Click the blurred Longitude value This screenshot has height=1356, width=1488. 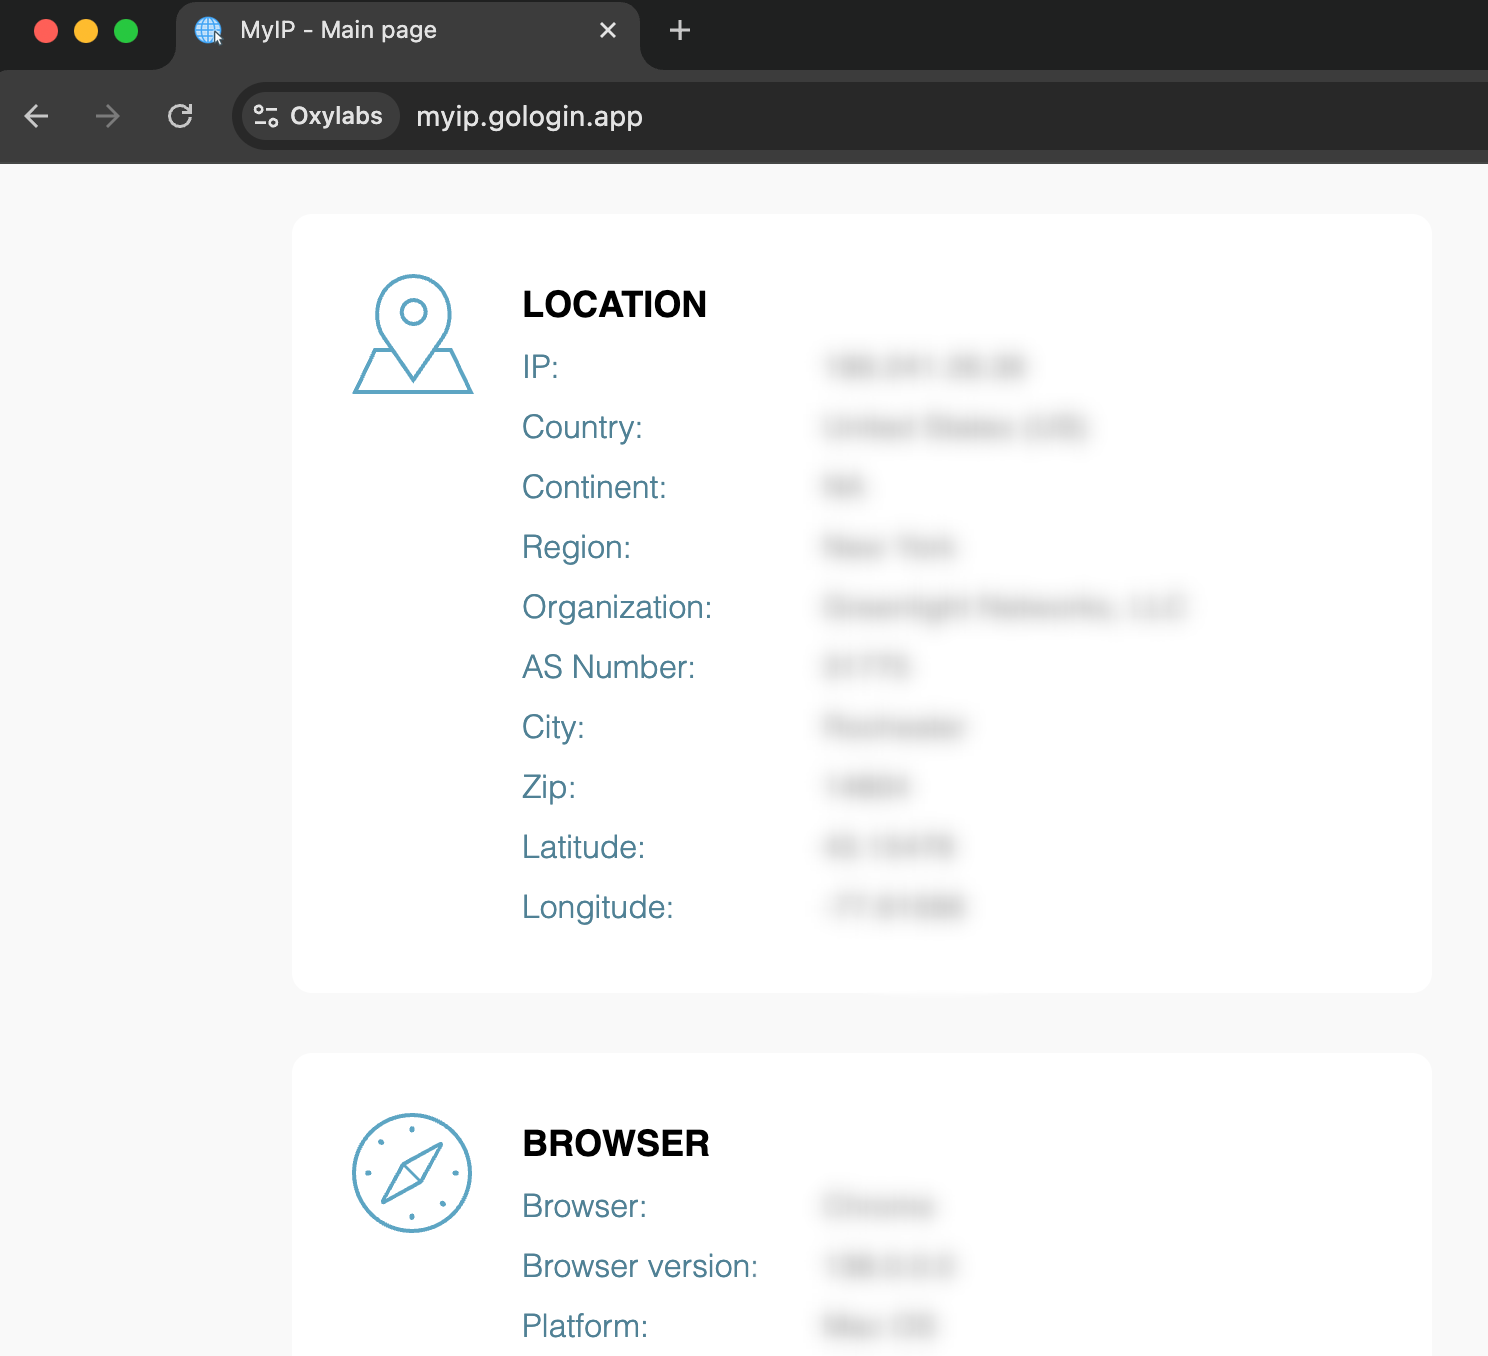[896, 907]
